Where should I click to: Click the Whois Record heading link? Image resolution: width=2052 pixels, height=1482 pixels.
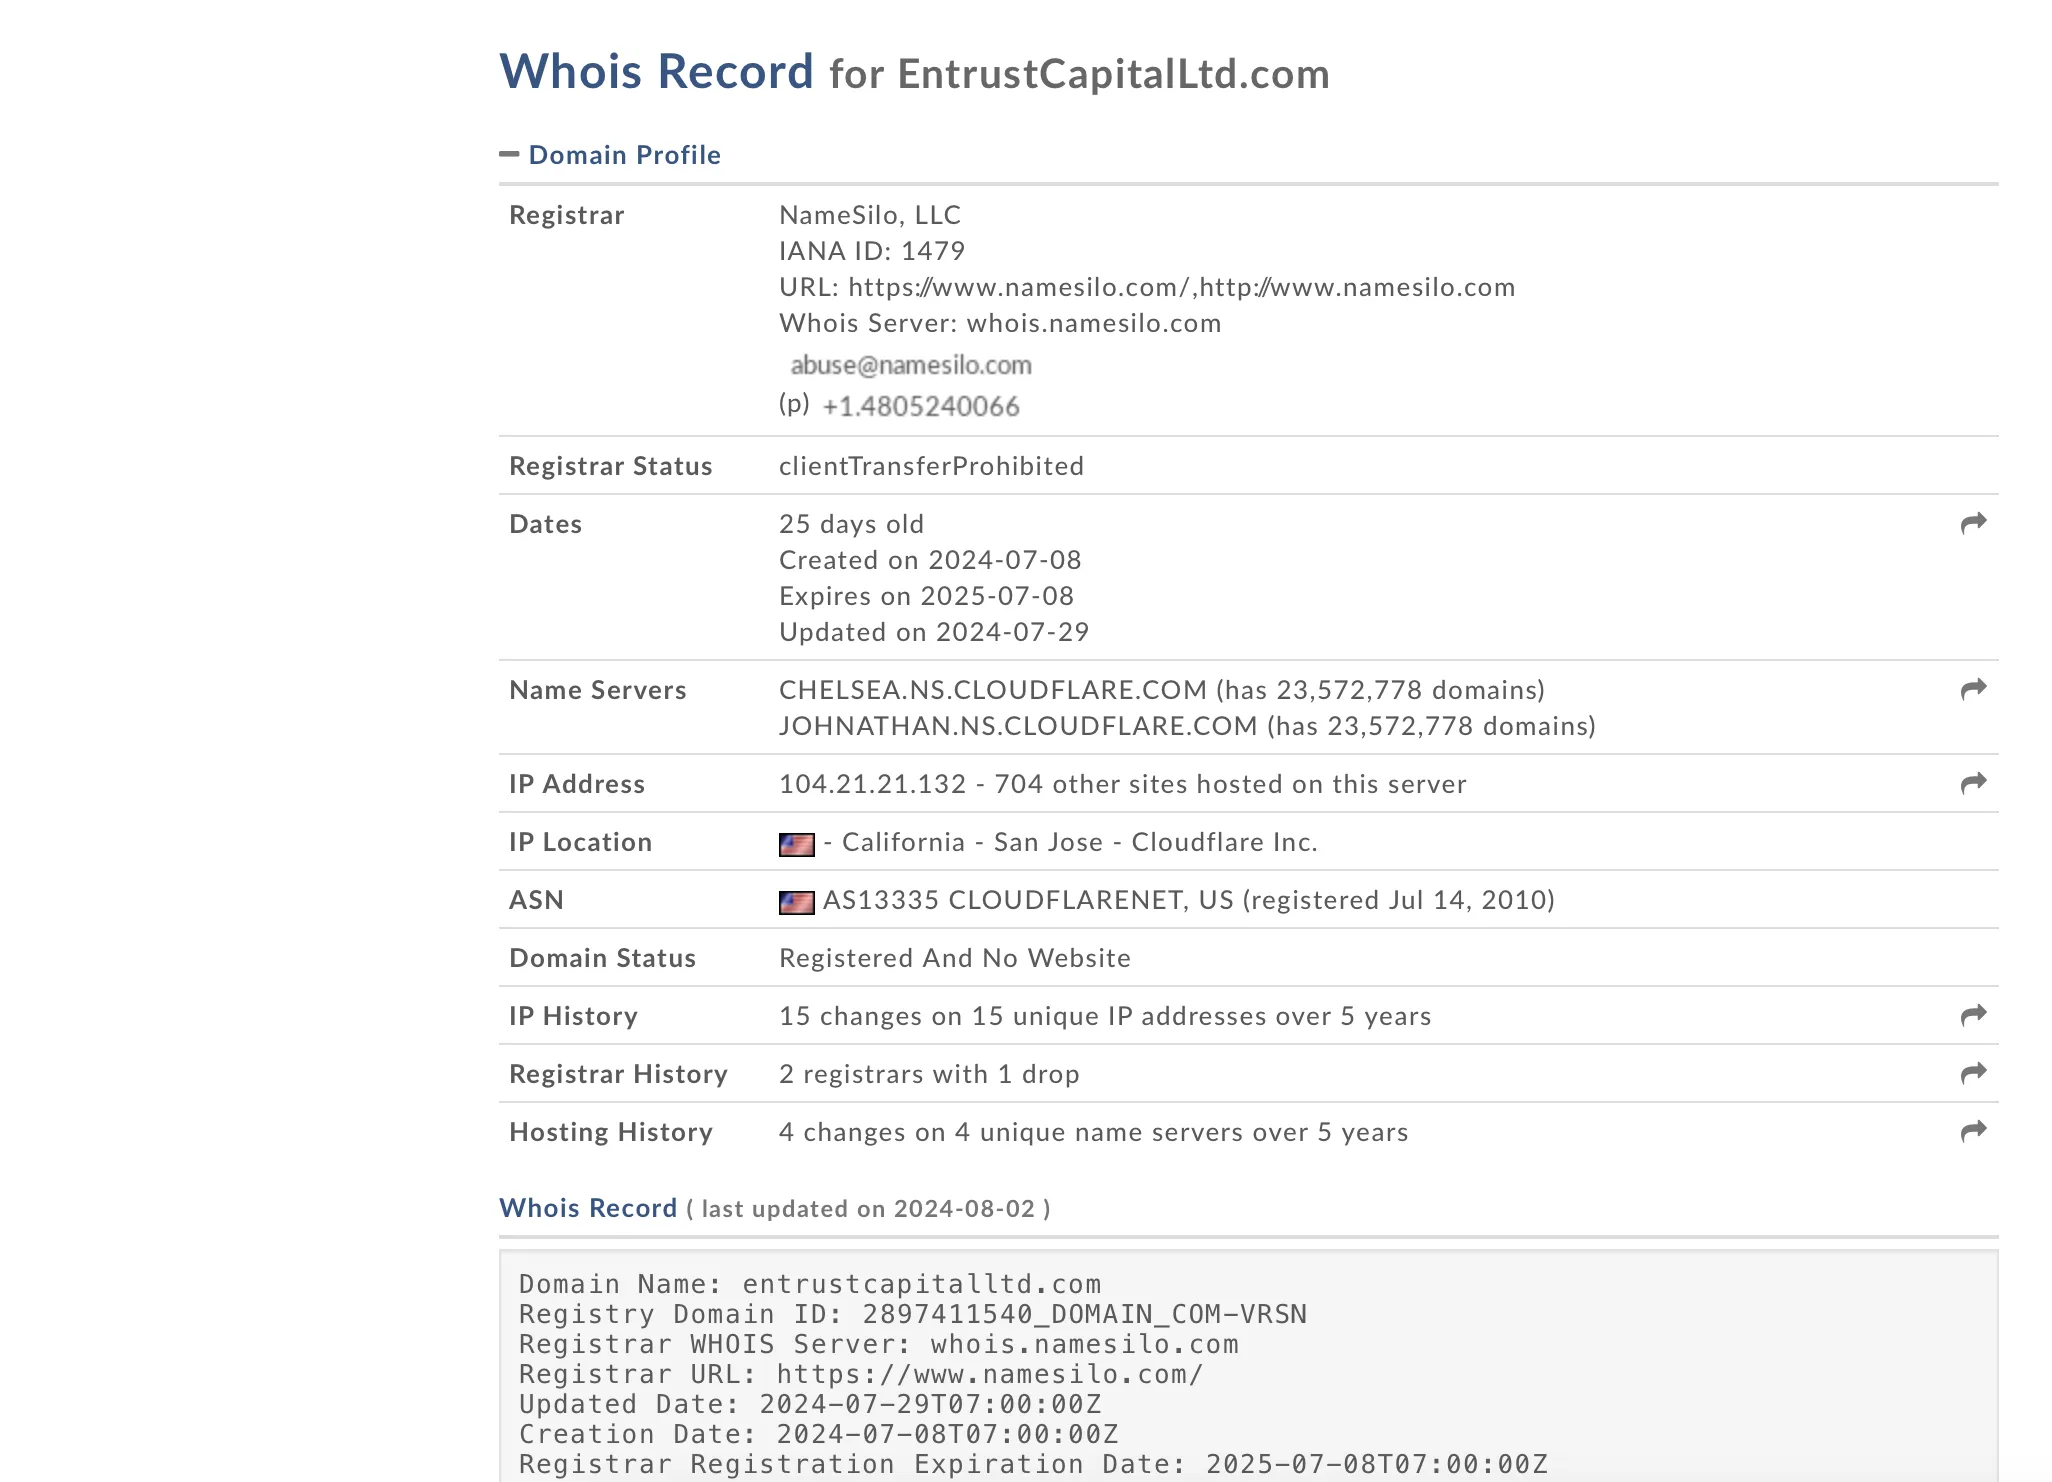[x=588, y=1208]
